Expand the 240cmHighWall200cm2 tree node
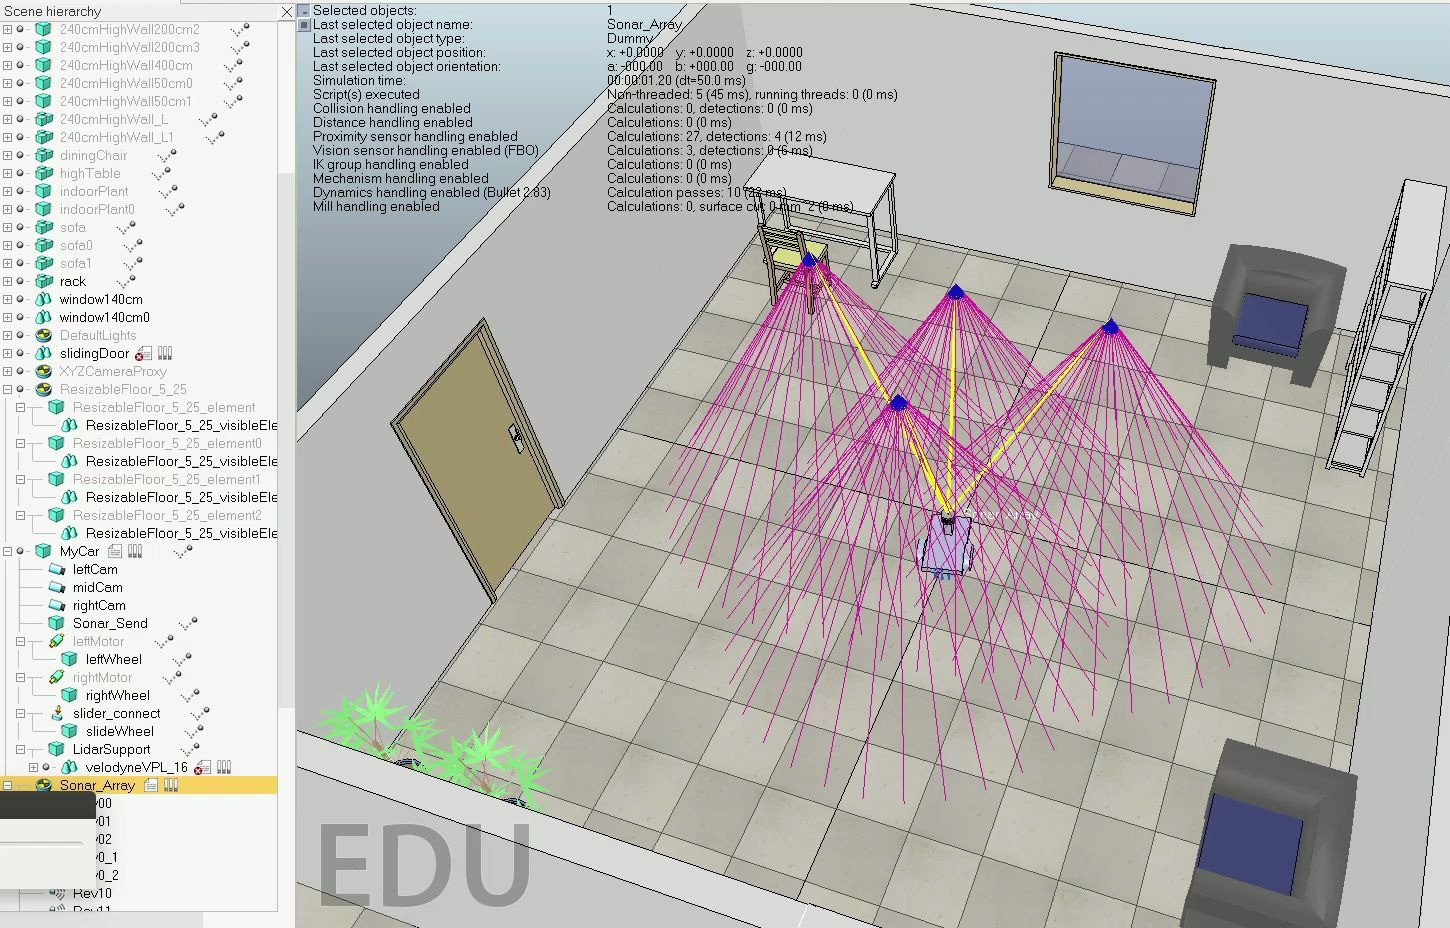 pos(8,30)
